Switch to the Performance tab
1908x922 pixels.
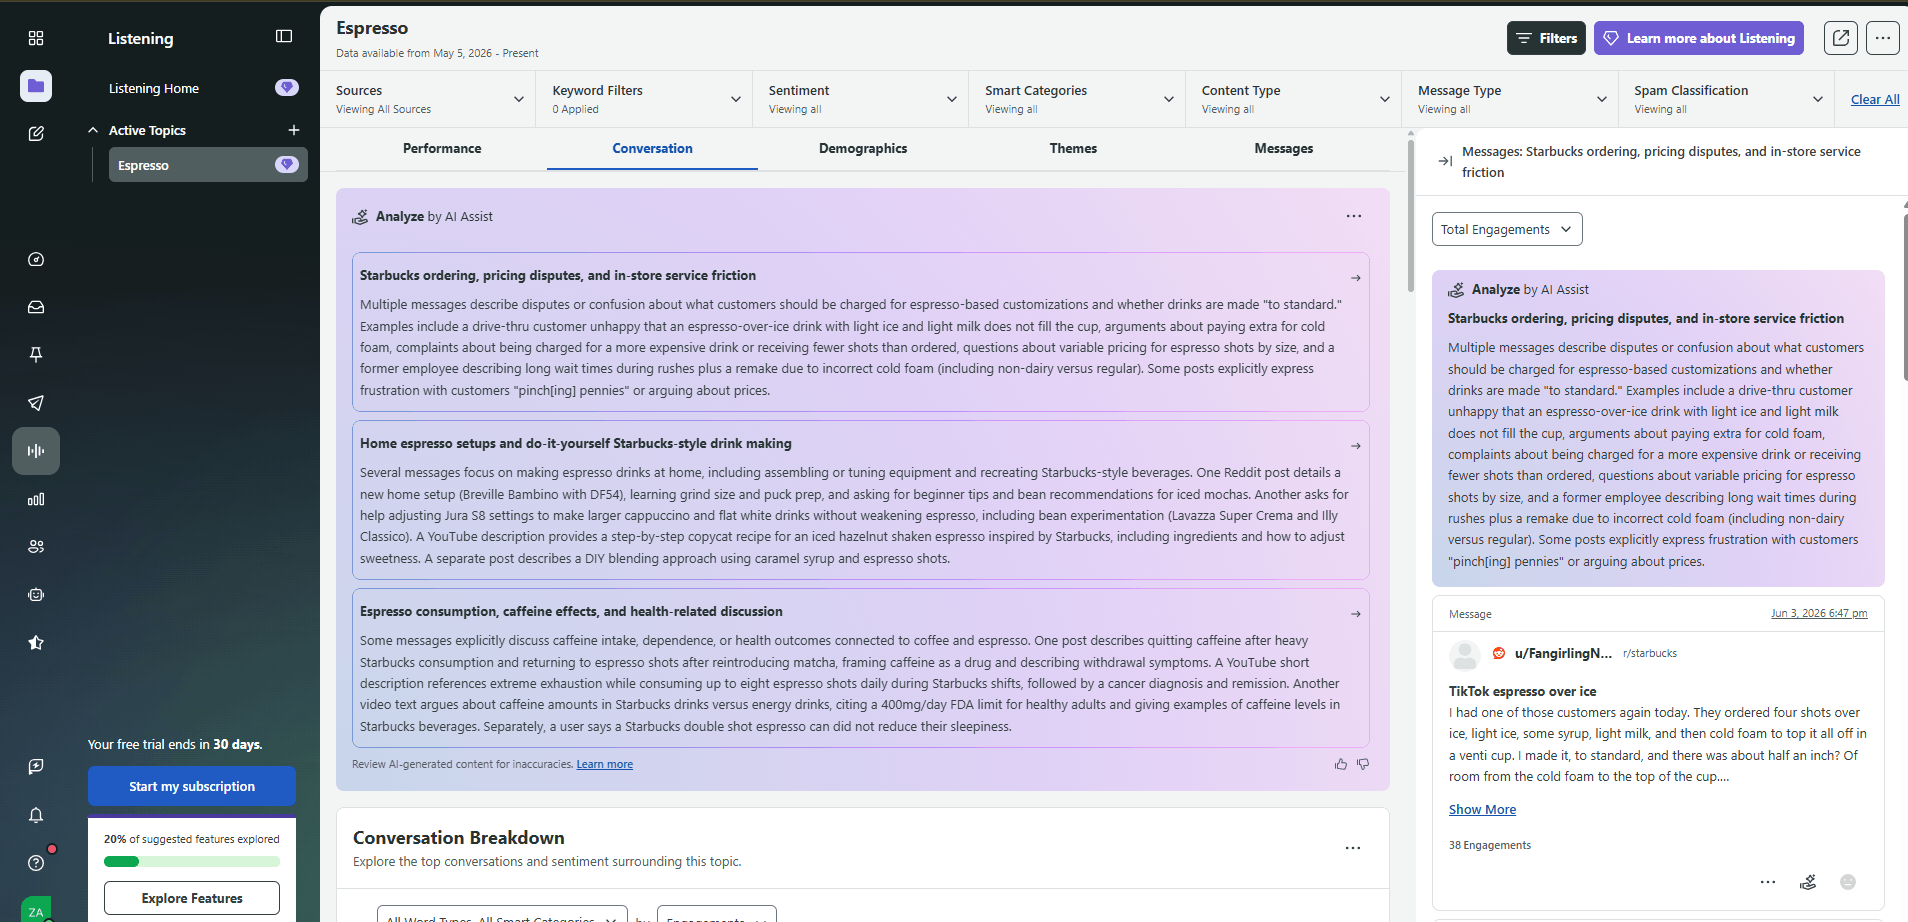[x=442, y=148]
